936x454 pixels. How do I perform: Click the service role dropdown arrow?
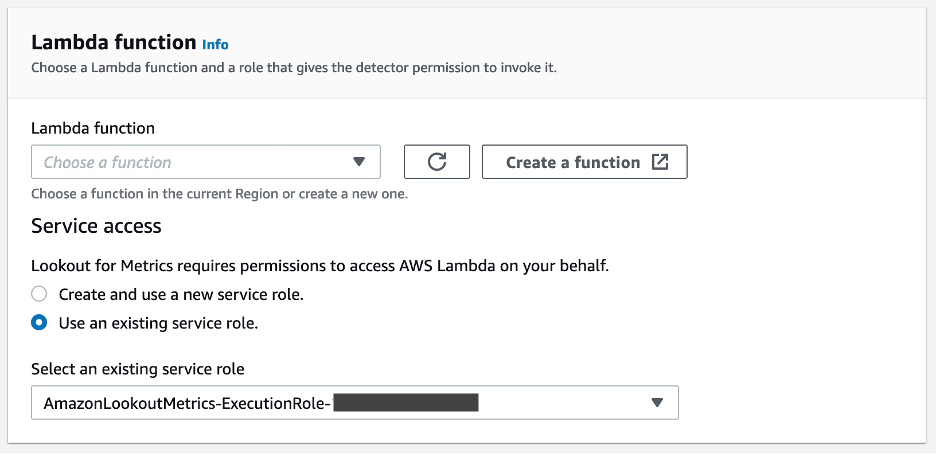657,403
